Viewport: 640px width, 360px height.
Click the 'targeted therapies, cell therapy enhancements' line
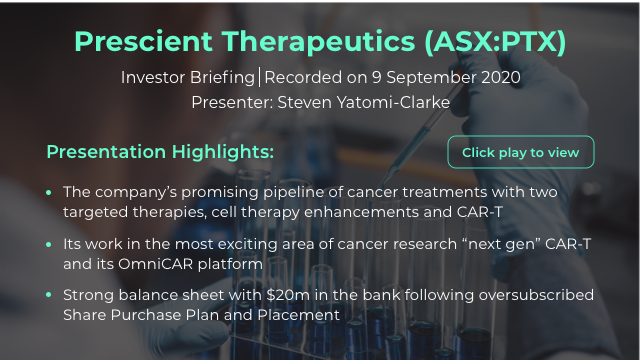click(283, 212)
